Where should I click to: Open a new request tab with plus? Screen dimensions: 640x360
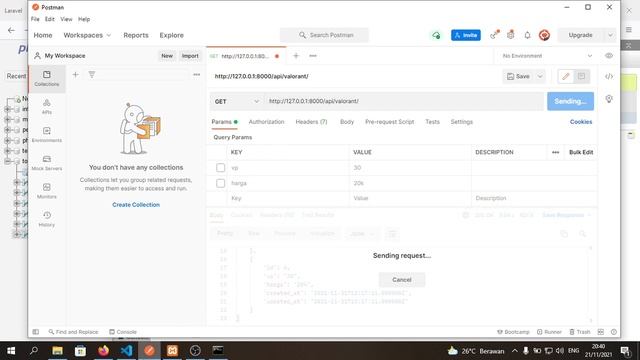pos(296,56)
